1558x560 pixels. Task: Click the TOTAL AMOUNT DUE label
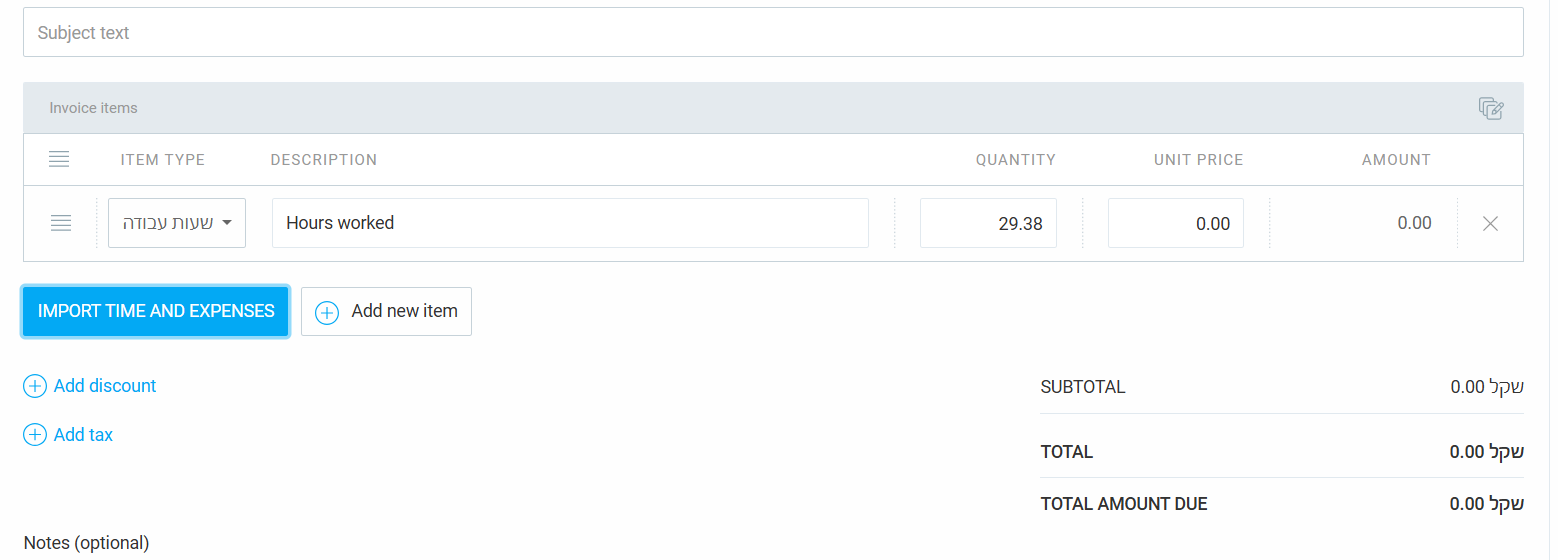[1124, 504]
